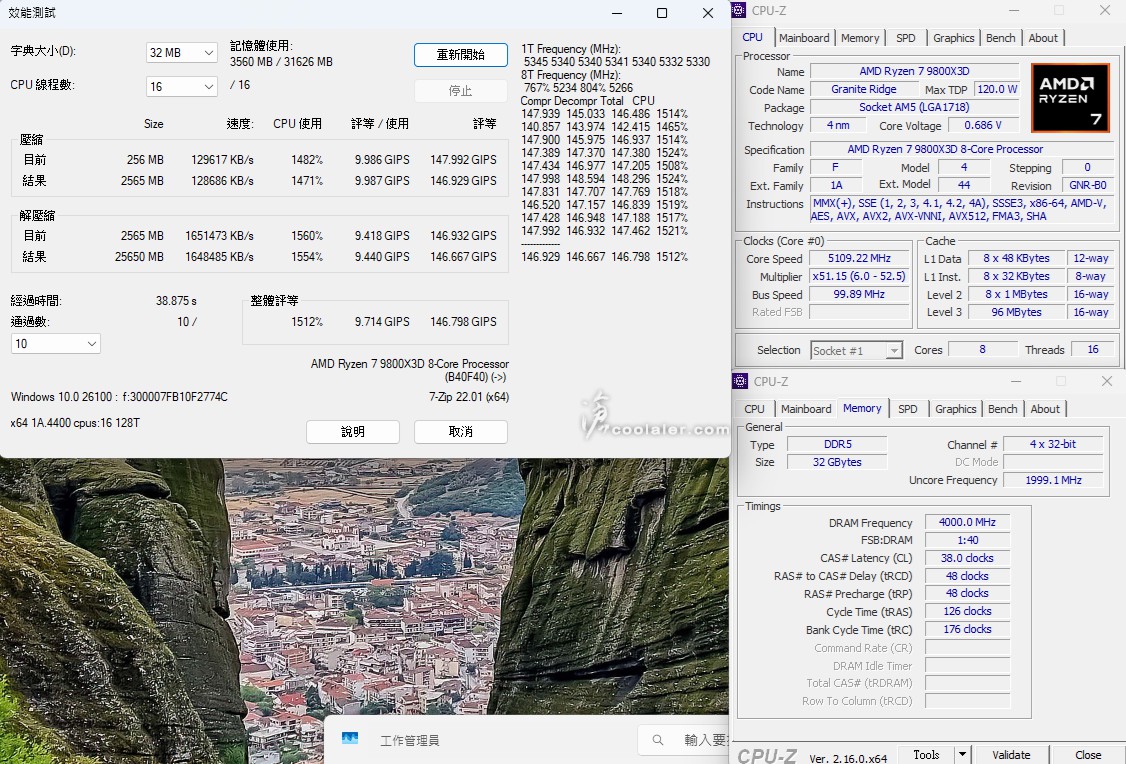Open the SPD tab in the memory timings CPU-Z window
The width and height of the screenshot is (1126, 764).
pyautogui.click(x=907, y=409)
